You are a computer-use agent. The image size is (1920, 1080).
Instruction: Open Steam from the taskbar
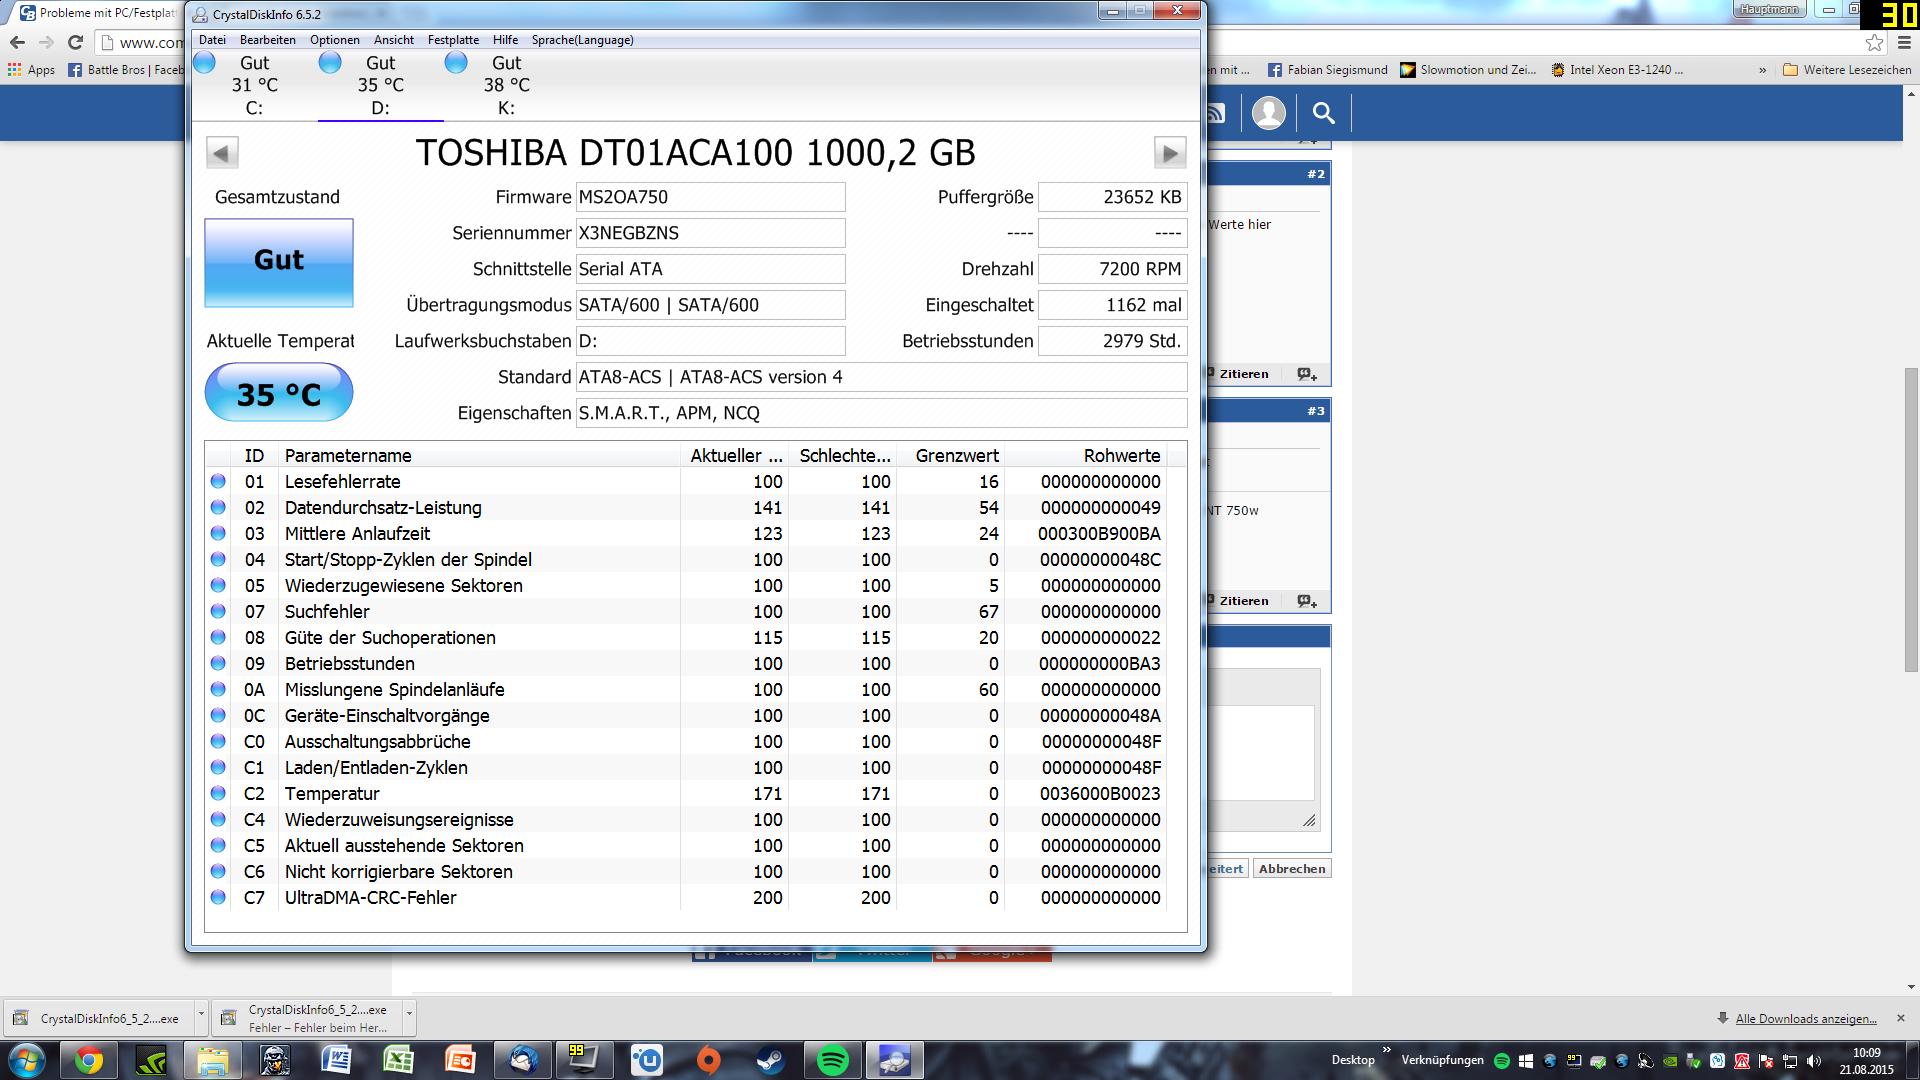click(x=770, y=1060)
